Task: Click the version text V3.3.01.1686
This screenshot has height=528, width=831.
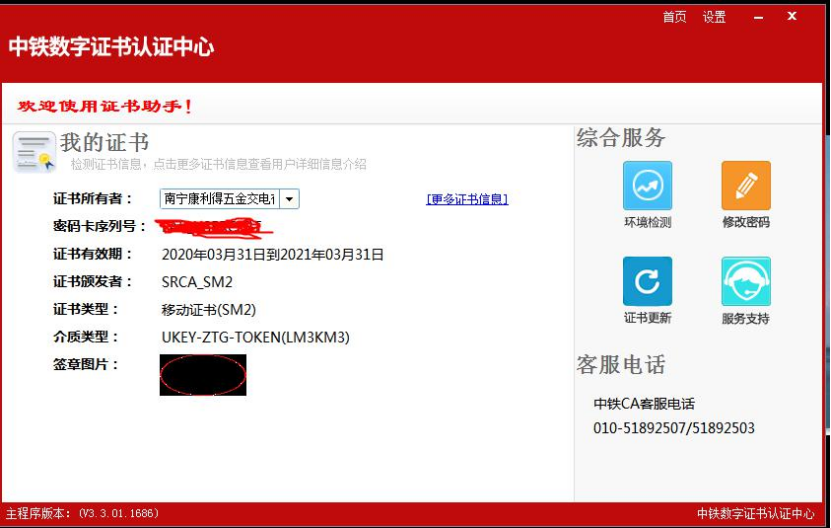Action: tap(119, 513)
